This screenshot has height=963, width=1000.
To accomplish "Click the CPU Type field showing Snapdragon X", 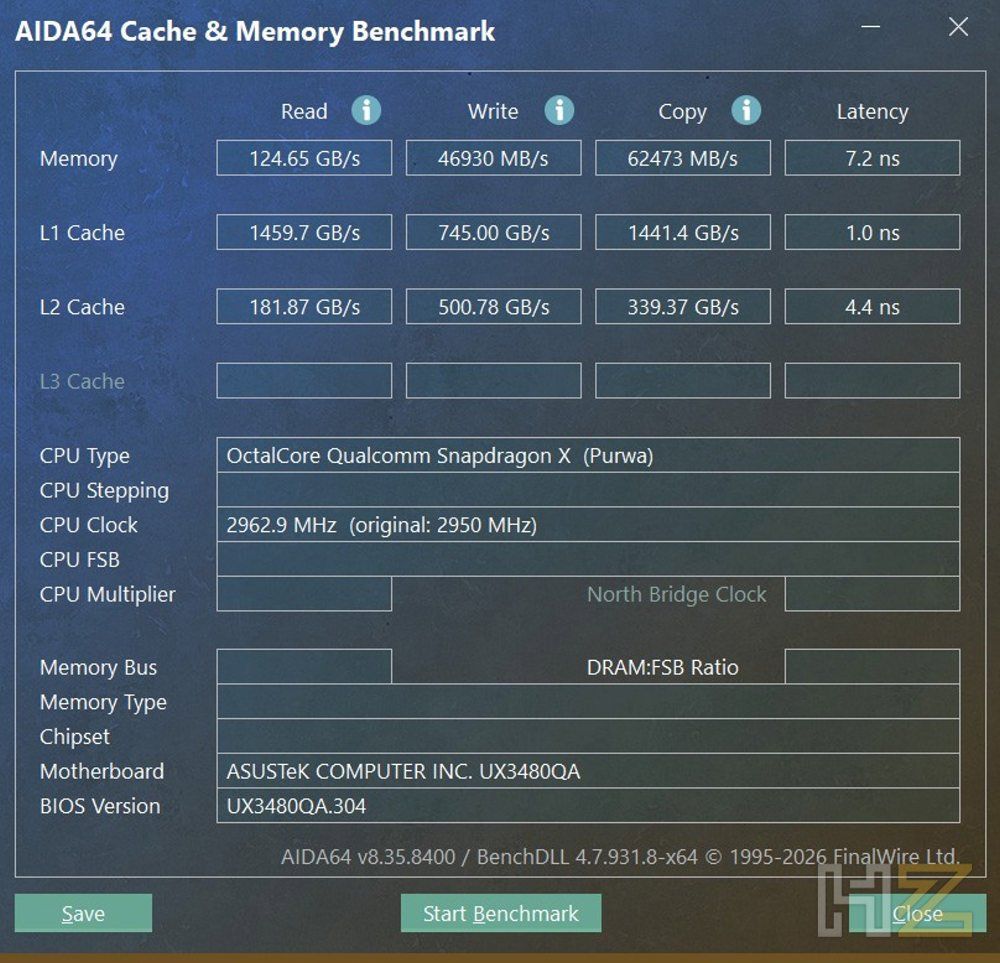I will tap(588, 455).
